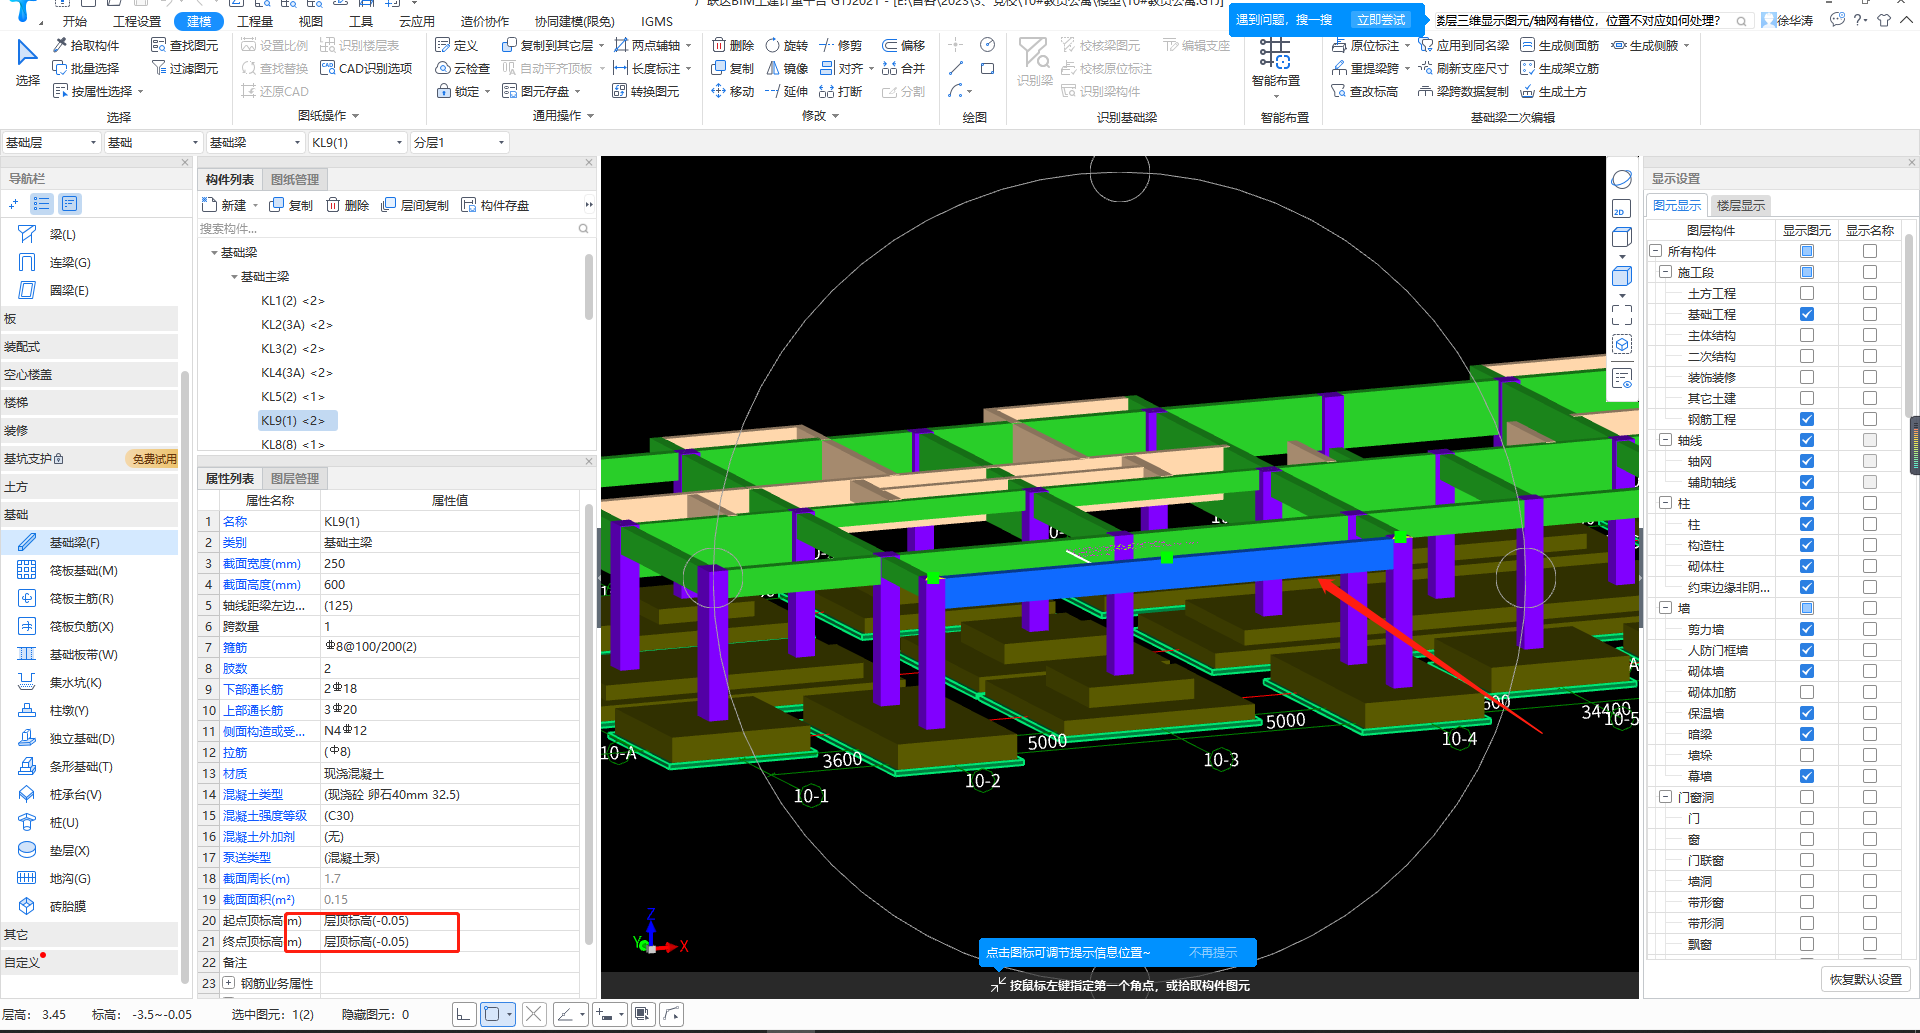Click 查改标高 edit elevation tool
The height and width of the screenshot is (1033, 1920).
click(1365, 91)
